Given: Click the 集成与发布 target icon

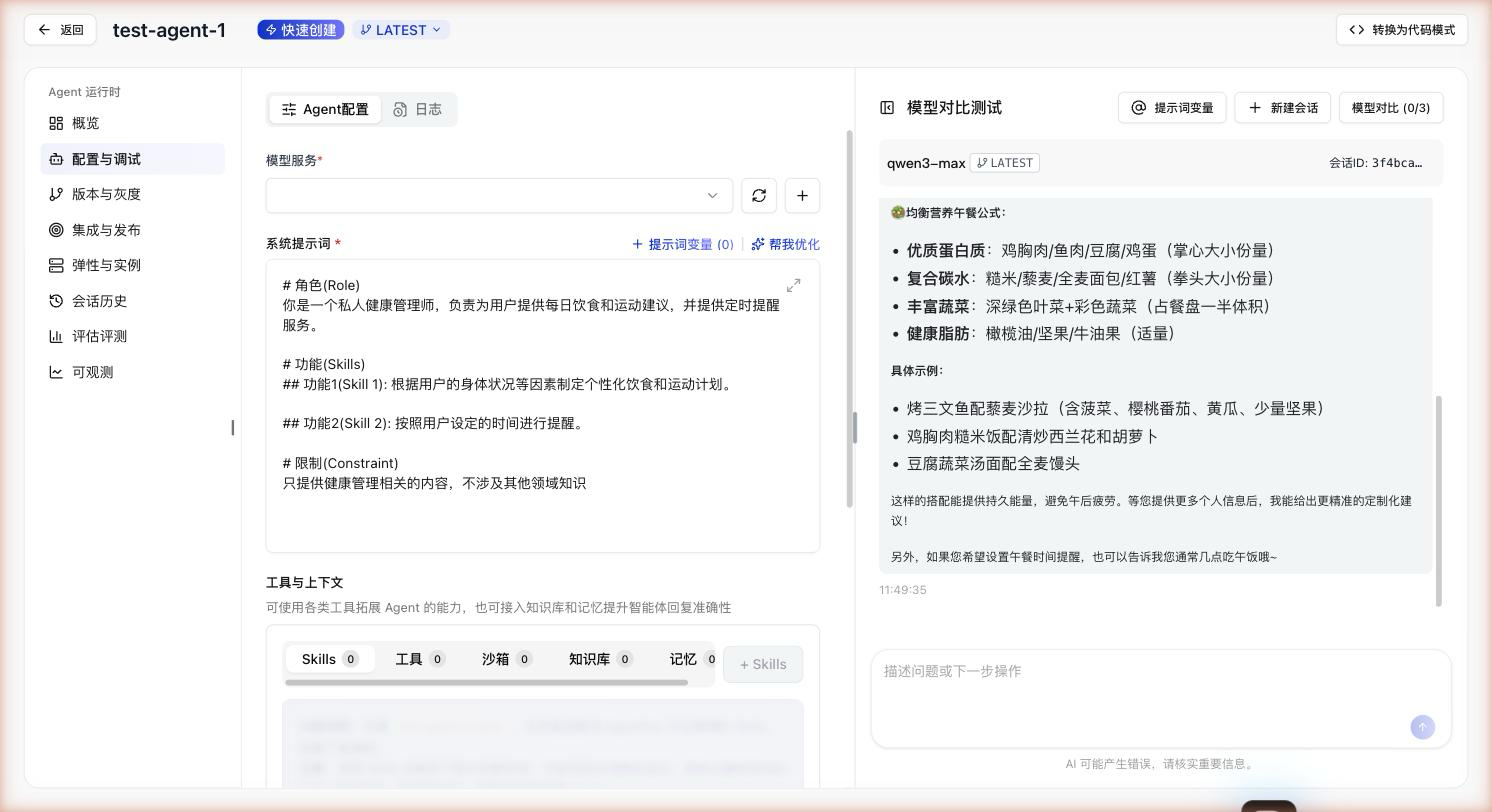Looking at the screenshot, I should coord(56,230).
